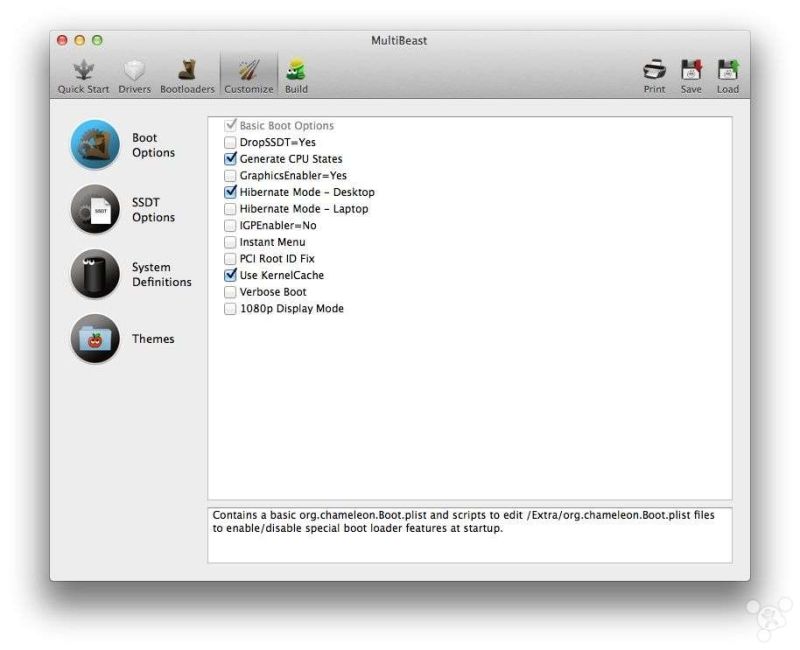The width and height of the screenshot is (800, 650).
Task: Open the Build toolbar icon
Action: pos(296,69)
